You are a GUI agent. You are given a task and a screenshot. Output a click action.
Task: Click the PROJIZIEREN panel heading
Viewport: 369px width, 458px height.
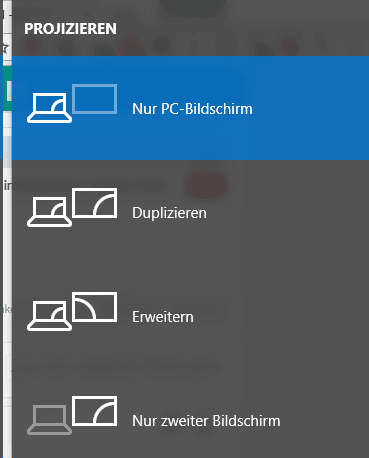click(70, 29)
